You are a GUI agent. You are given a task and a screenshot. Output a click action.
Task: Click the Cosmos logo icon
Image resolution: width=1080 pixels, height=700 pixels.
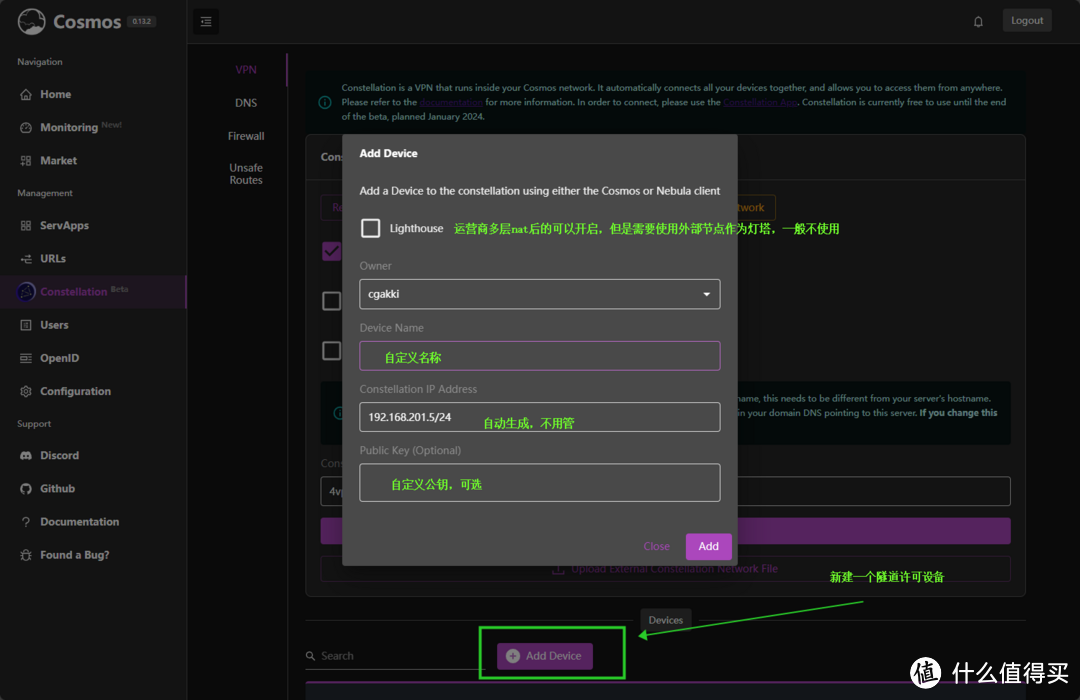coord(32,21)
